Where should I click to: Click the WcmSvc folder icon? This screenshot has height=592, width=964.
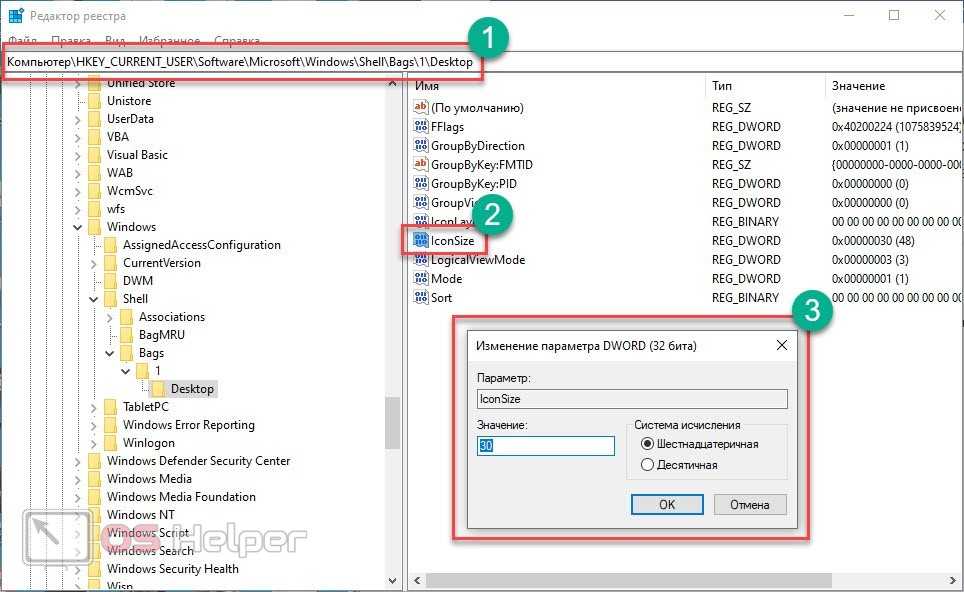(x=95, y=191)
